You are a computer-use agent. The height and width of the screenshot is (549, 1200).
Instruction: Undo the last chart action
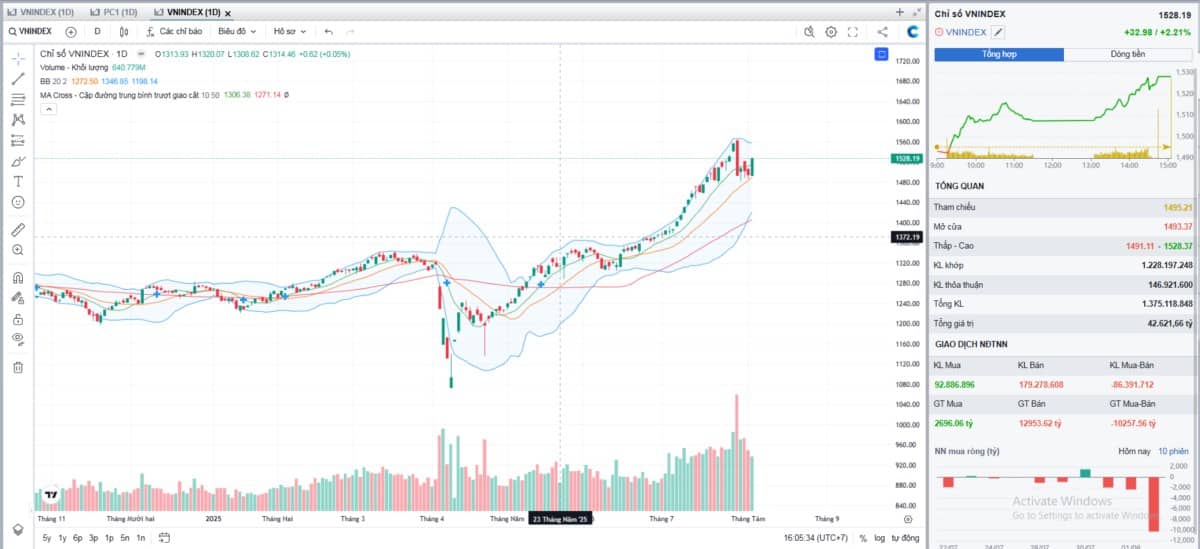[x=328, y=32]
